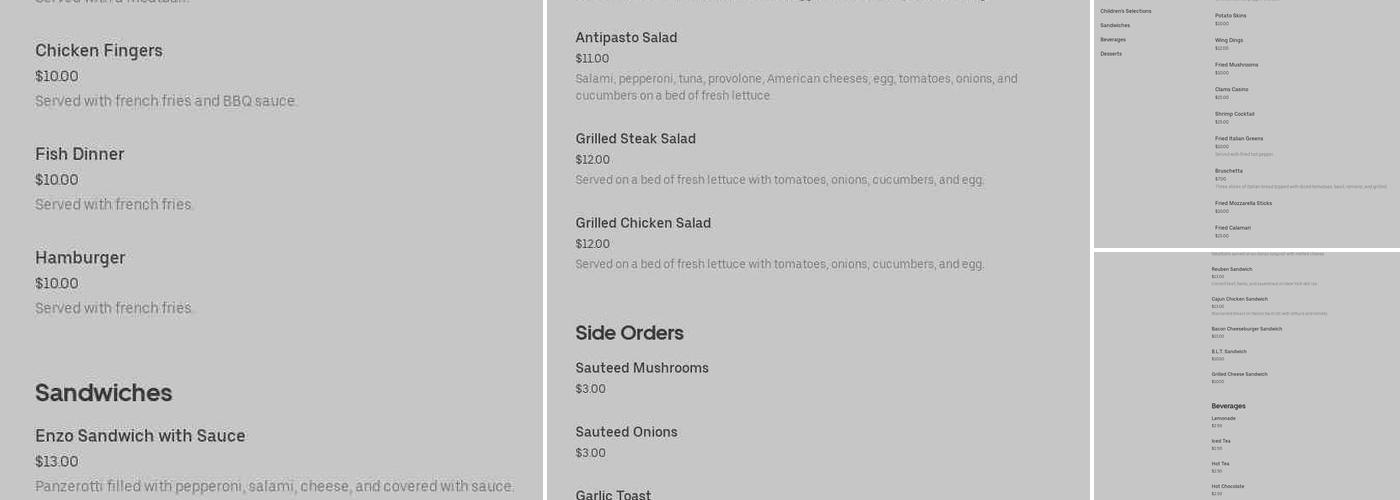Screen dimensions: 1400x500
Task: Click the Chicken Fingers menu item
Action: (99, 51)
